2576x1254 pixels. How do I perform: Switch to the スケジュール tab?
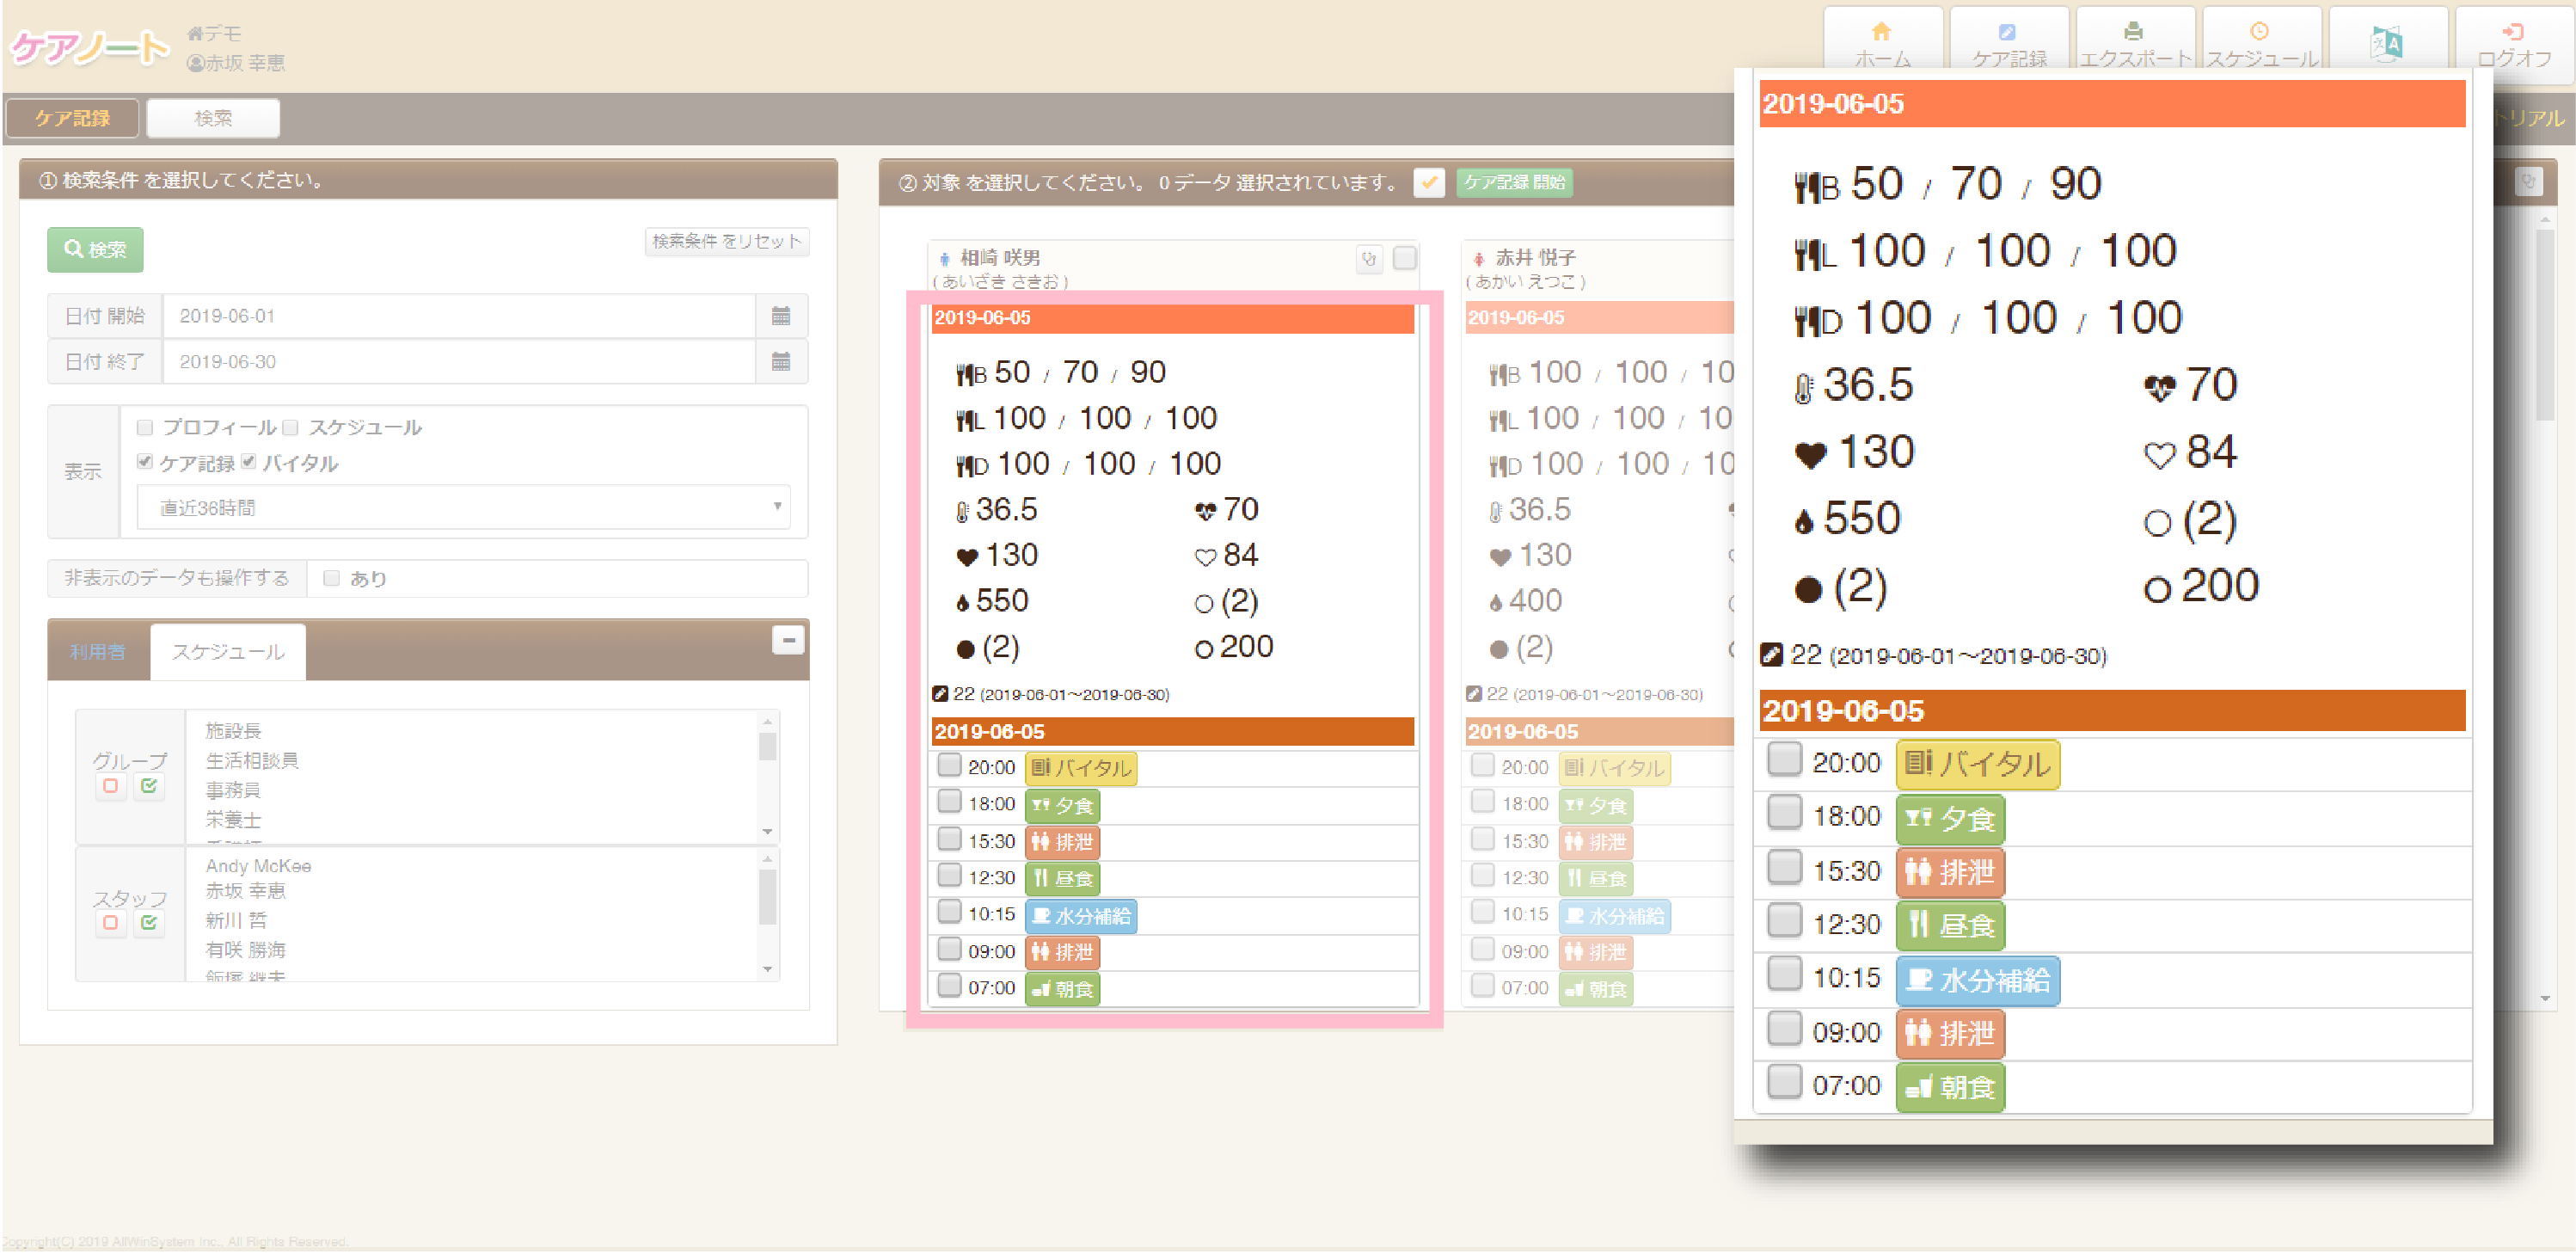point(228,652)
